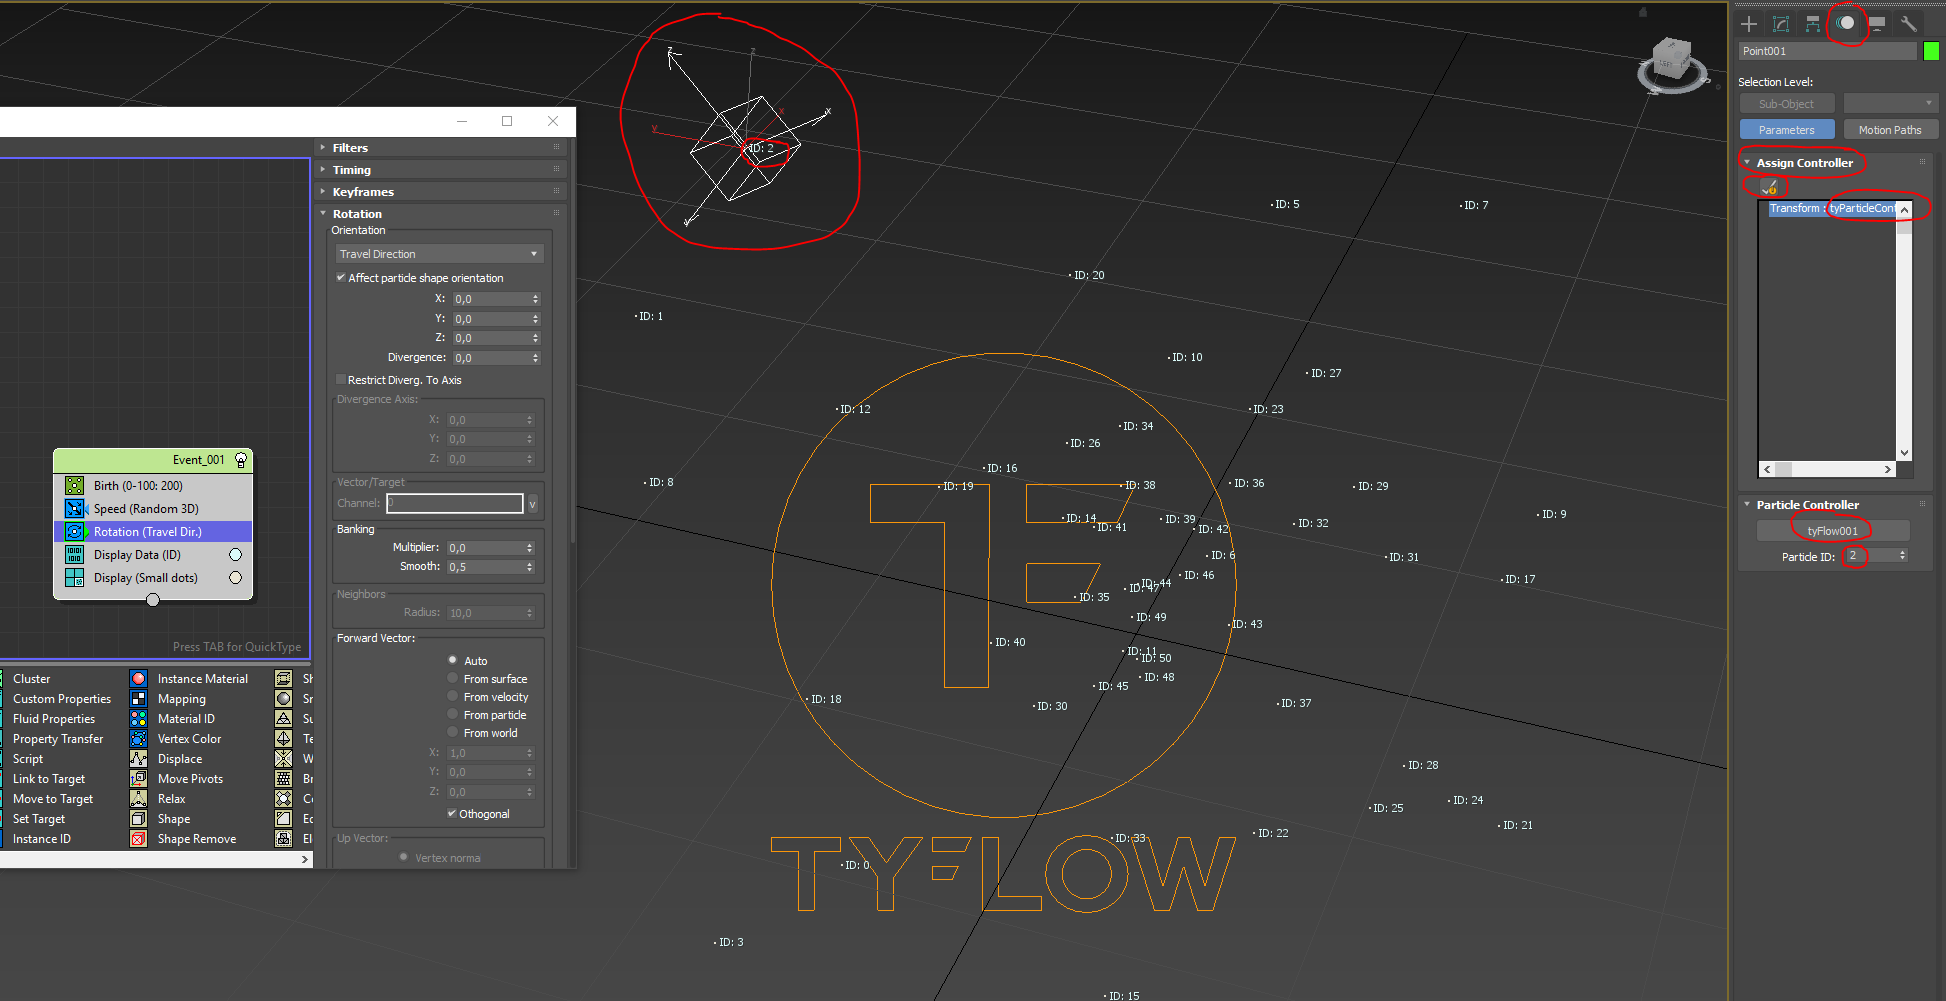
Task: Click the Instance ID operator entry
Action: click(42, 839)
